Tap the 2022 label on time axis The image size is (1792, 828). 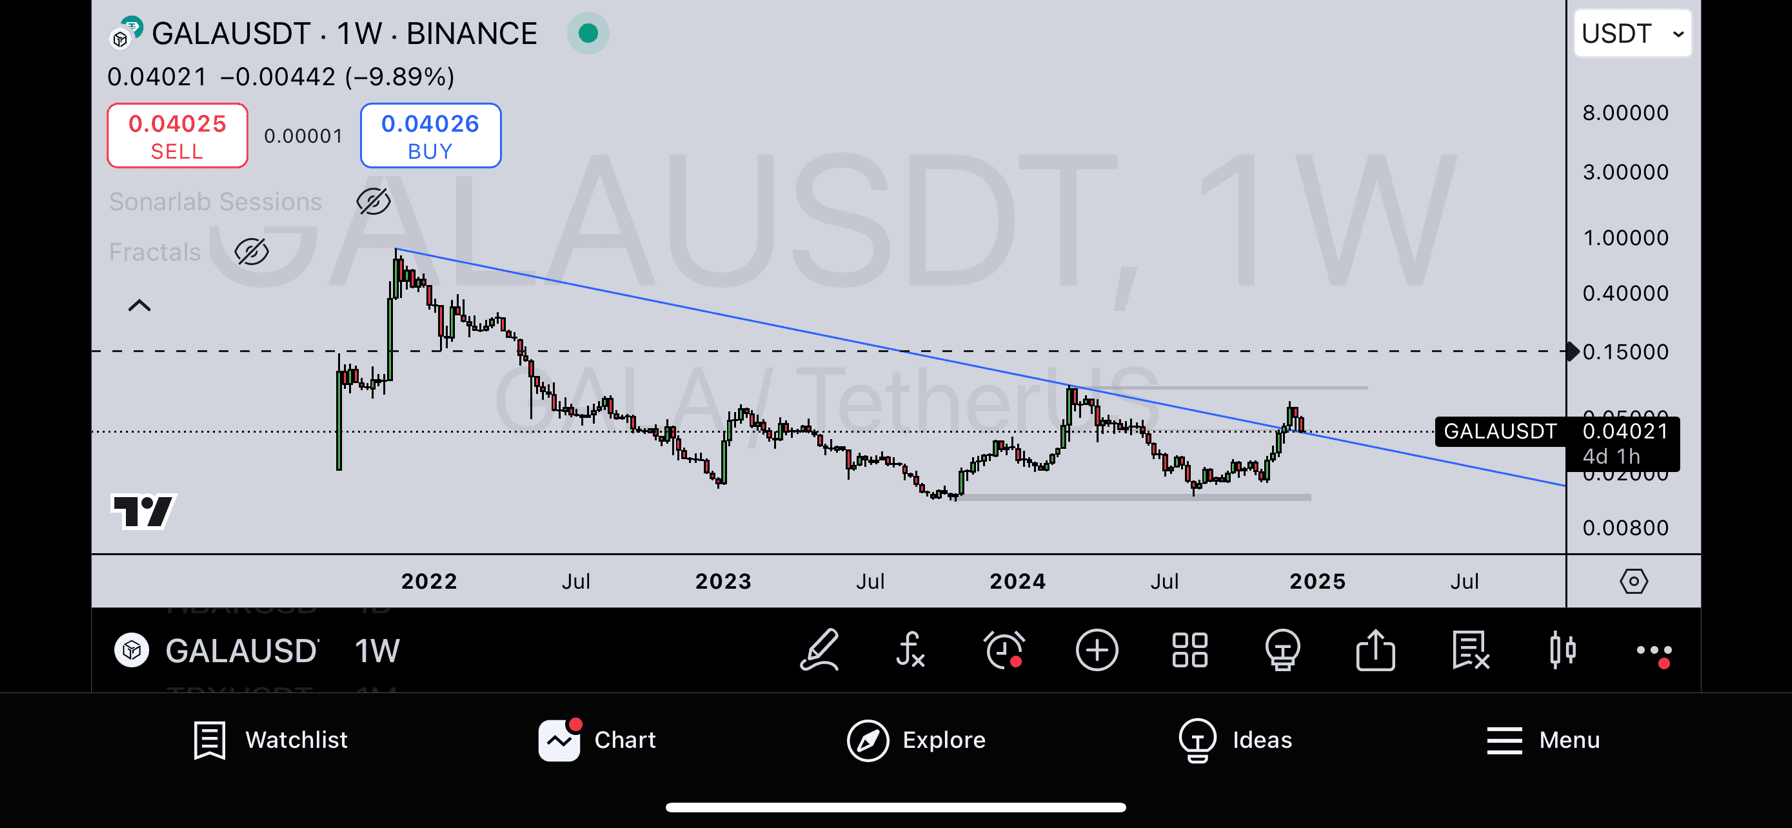click(x=429, y=582)
